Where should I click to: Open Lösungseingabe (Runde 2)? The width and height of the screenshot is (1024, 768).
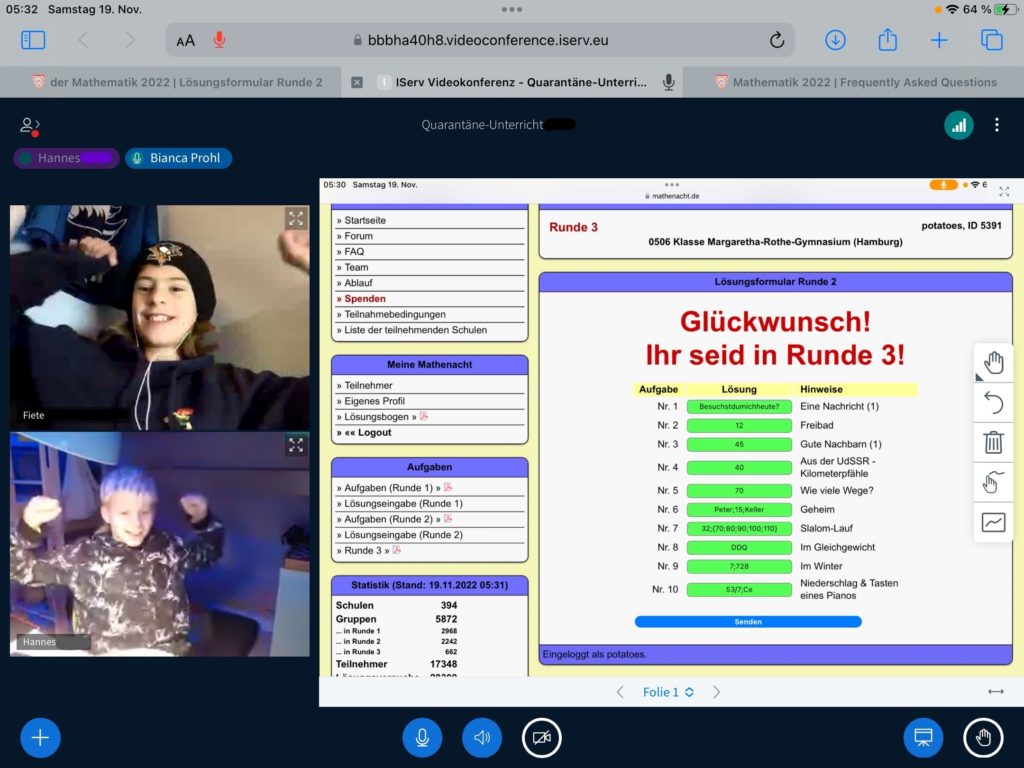click(403, 534)
